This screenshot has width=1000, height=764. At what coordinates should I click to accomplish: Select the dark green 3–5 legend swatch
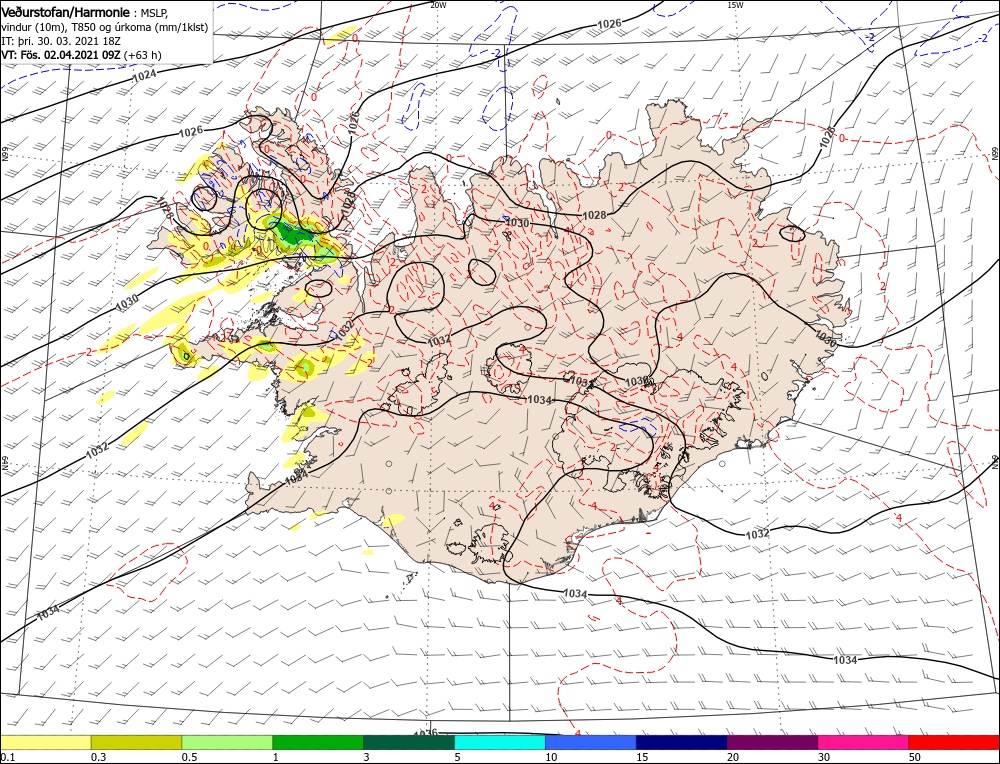[409, 742]
